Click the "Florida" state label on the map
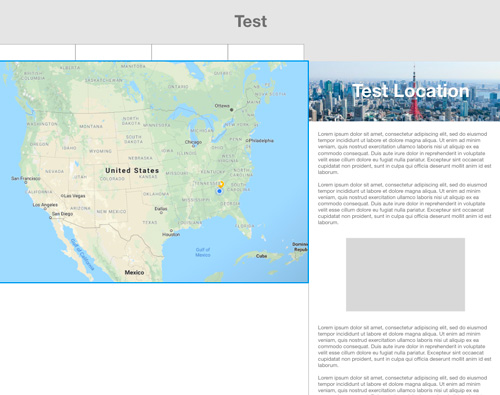The width and height of the screenshot is (500, 395). coord(244,226)
